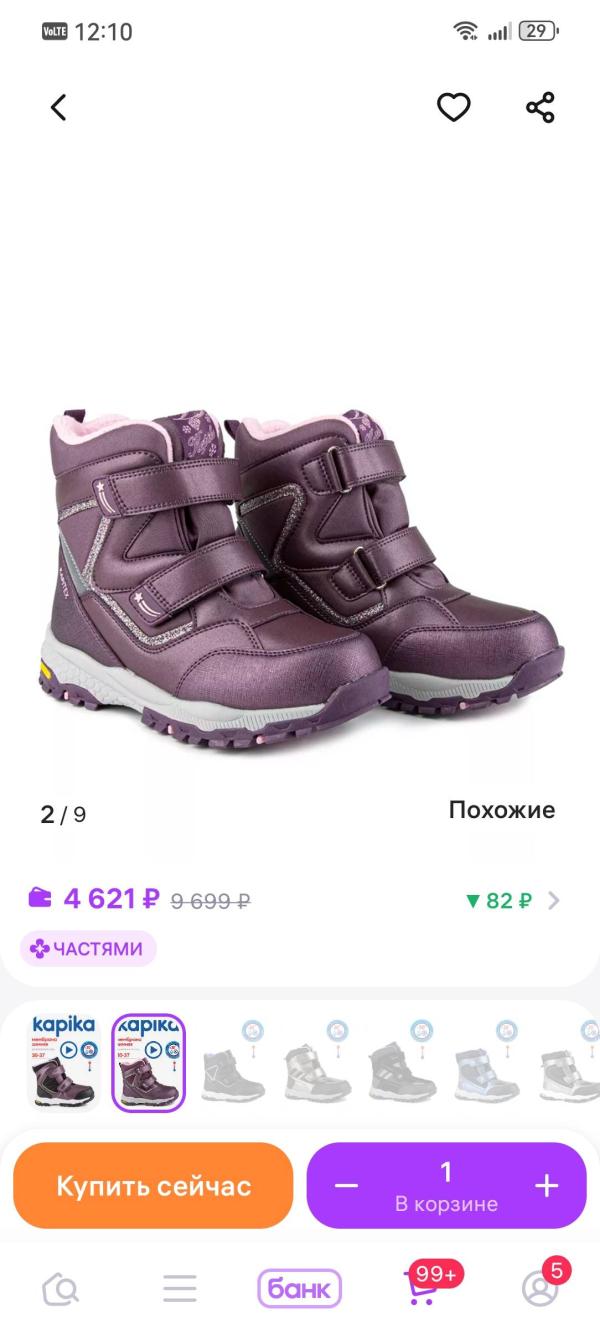Image resolution: width=600 pixels, height=1334 pixels.
Task: Open Похожие similar items
Action: click(502, 810)
